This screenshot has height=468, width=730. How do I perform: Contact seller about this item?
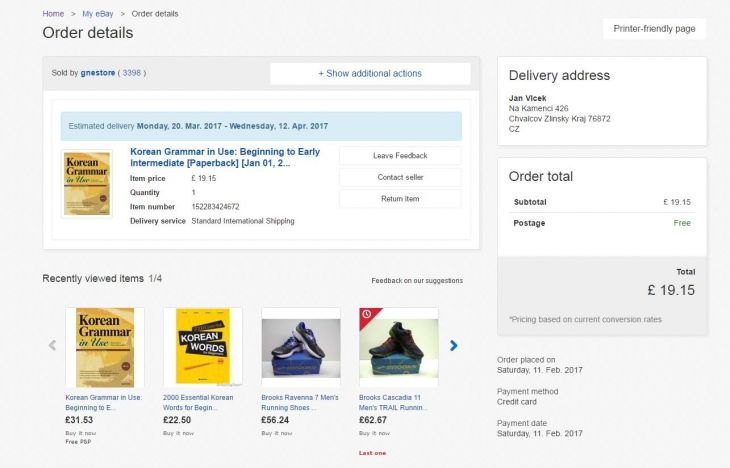click(x=400, y=177)
